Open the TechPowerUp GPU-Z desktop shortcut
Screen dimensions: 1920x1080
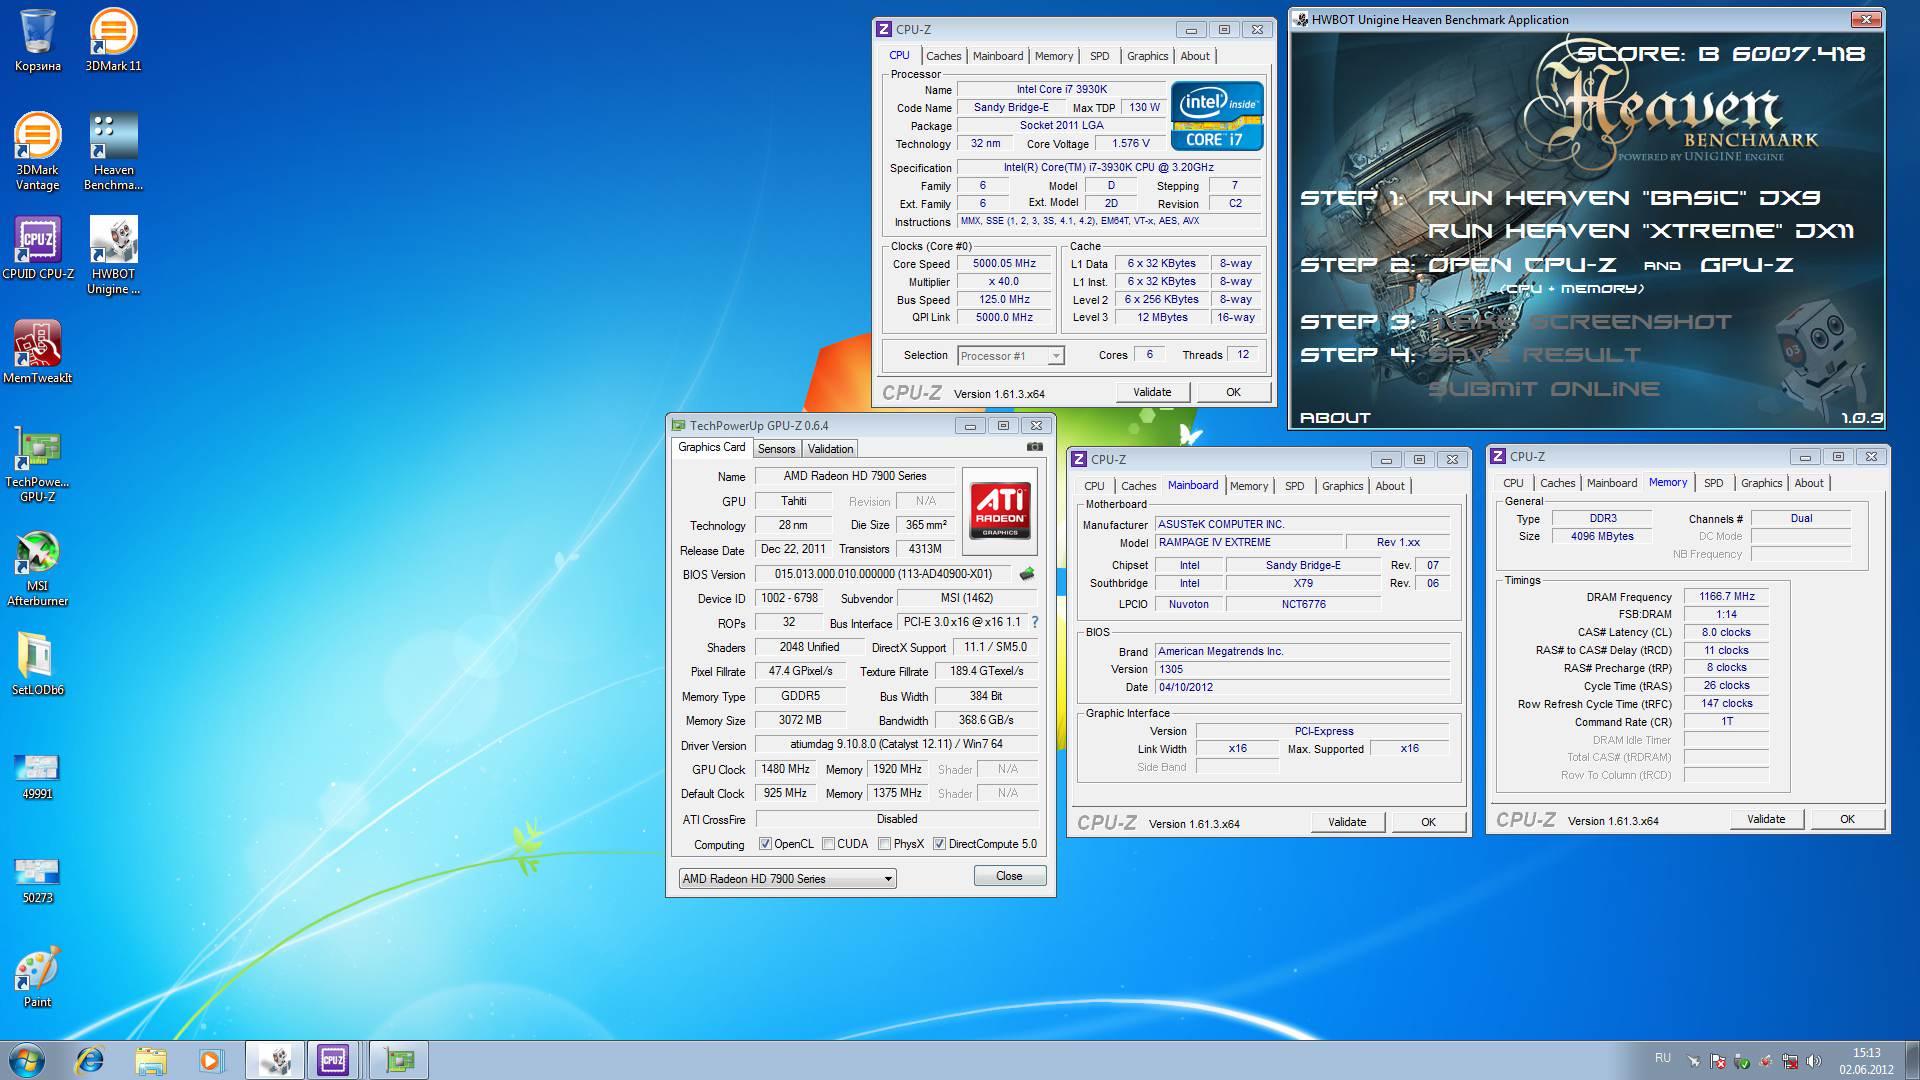pos(37,464)
